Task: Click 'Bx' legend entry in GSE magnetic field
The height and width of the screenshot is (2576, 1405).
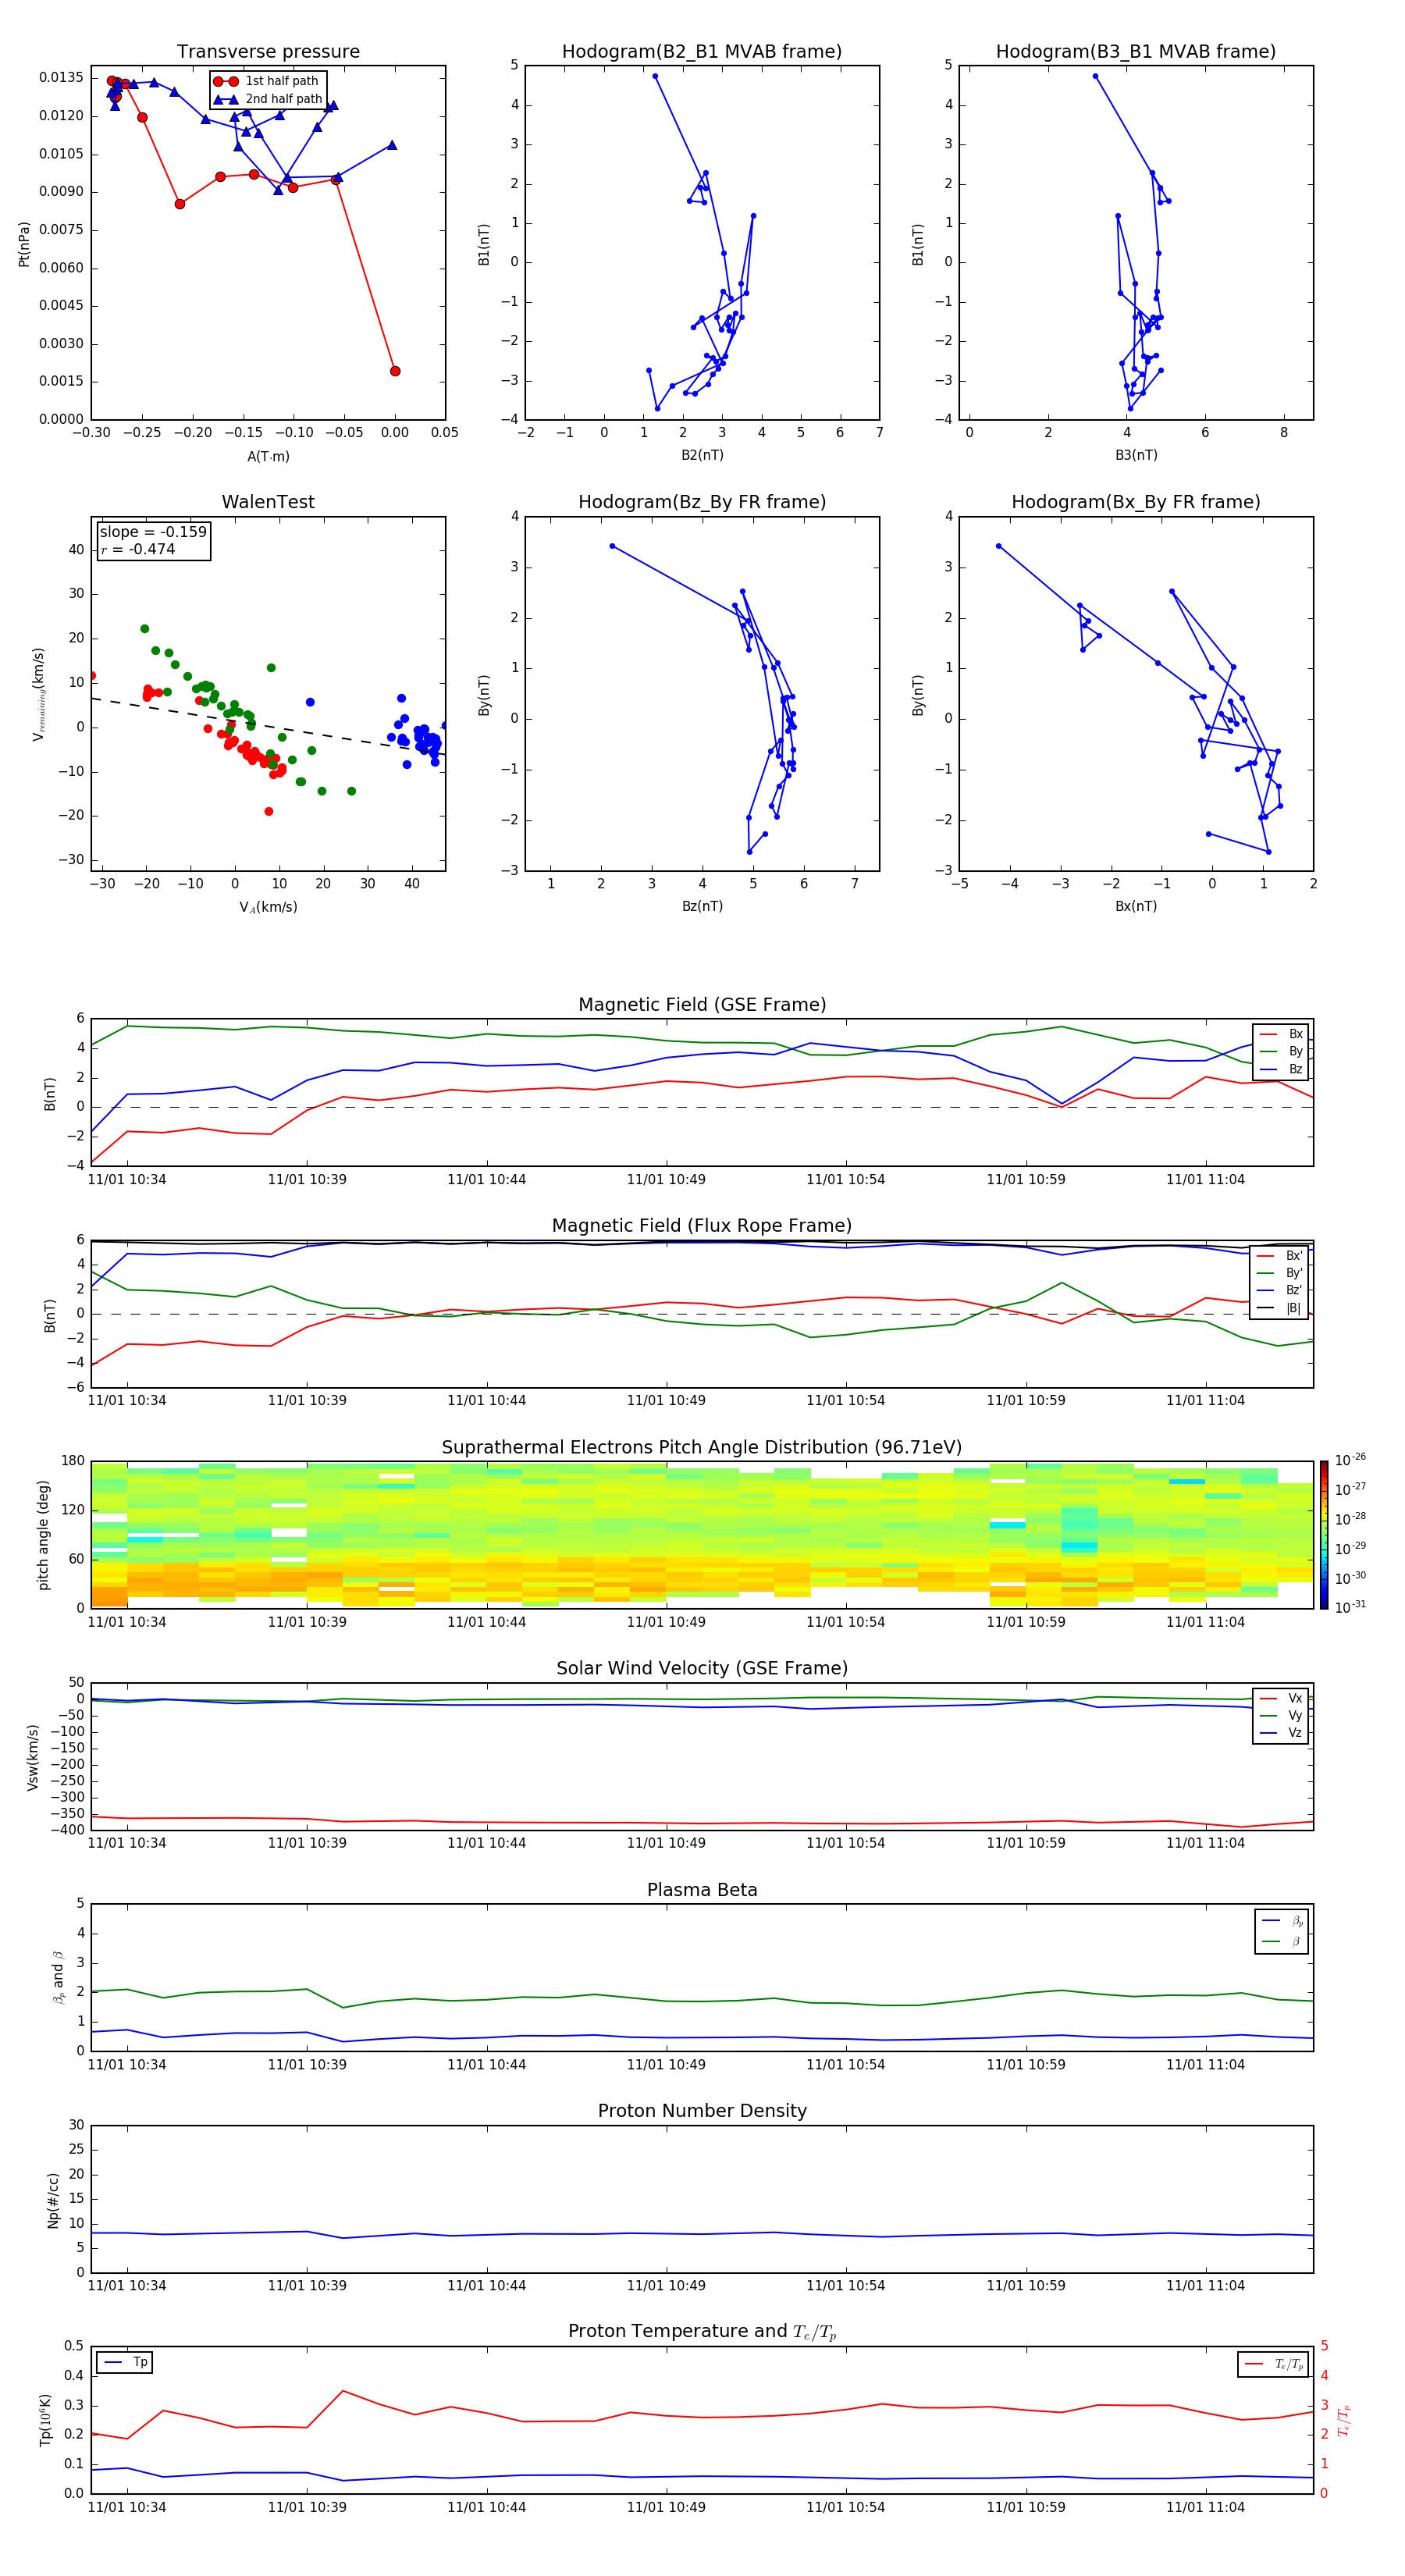Action: [1281, 1034]
